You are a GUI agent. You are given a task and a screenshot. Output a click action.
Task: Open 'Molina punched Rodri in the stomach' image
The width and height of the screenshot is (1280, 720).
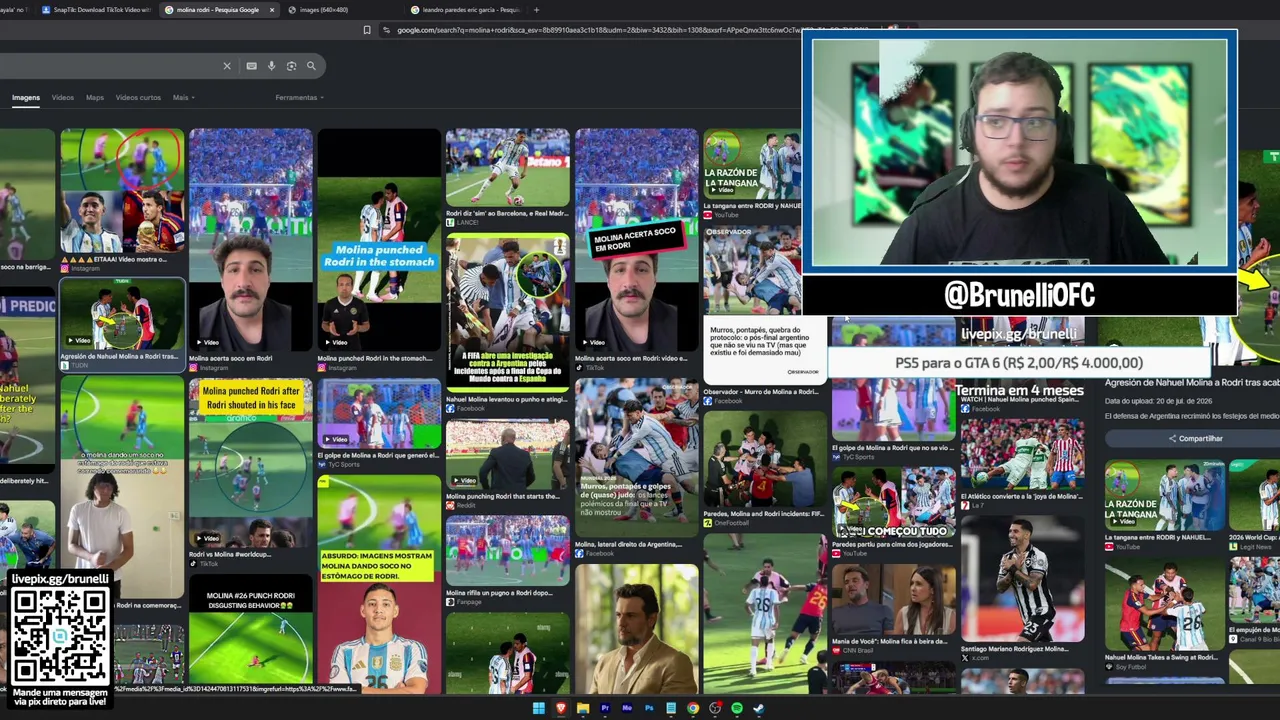(379, 239)
